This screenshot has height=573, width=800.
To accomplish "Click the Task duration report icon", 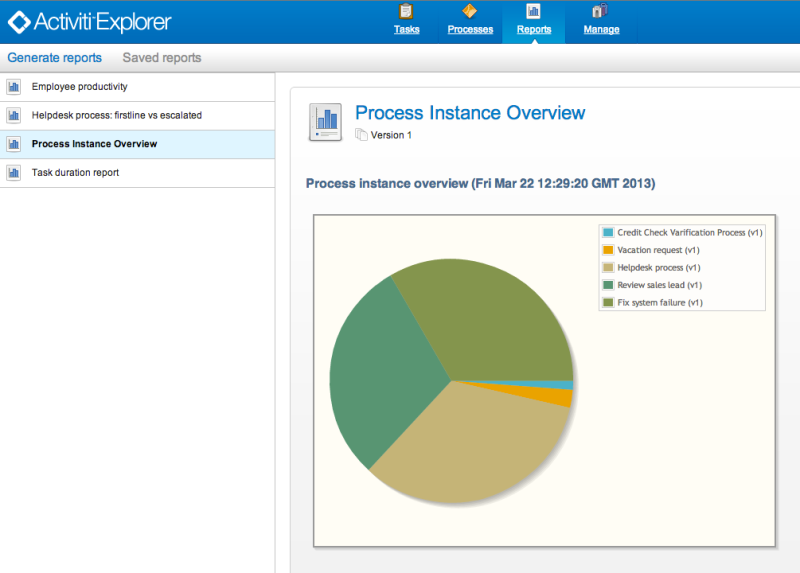I will [x=14, y=173].
